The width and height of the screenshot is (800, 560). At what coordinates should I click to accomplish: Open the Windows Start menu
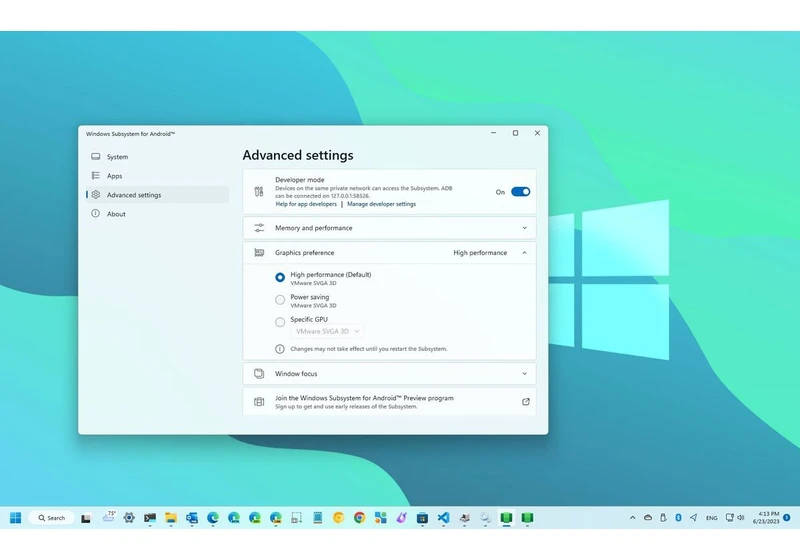(15, 518)
